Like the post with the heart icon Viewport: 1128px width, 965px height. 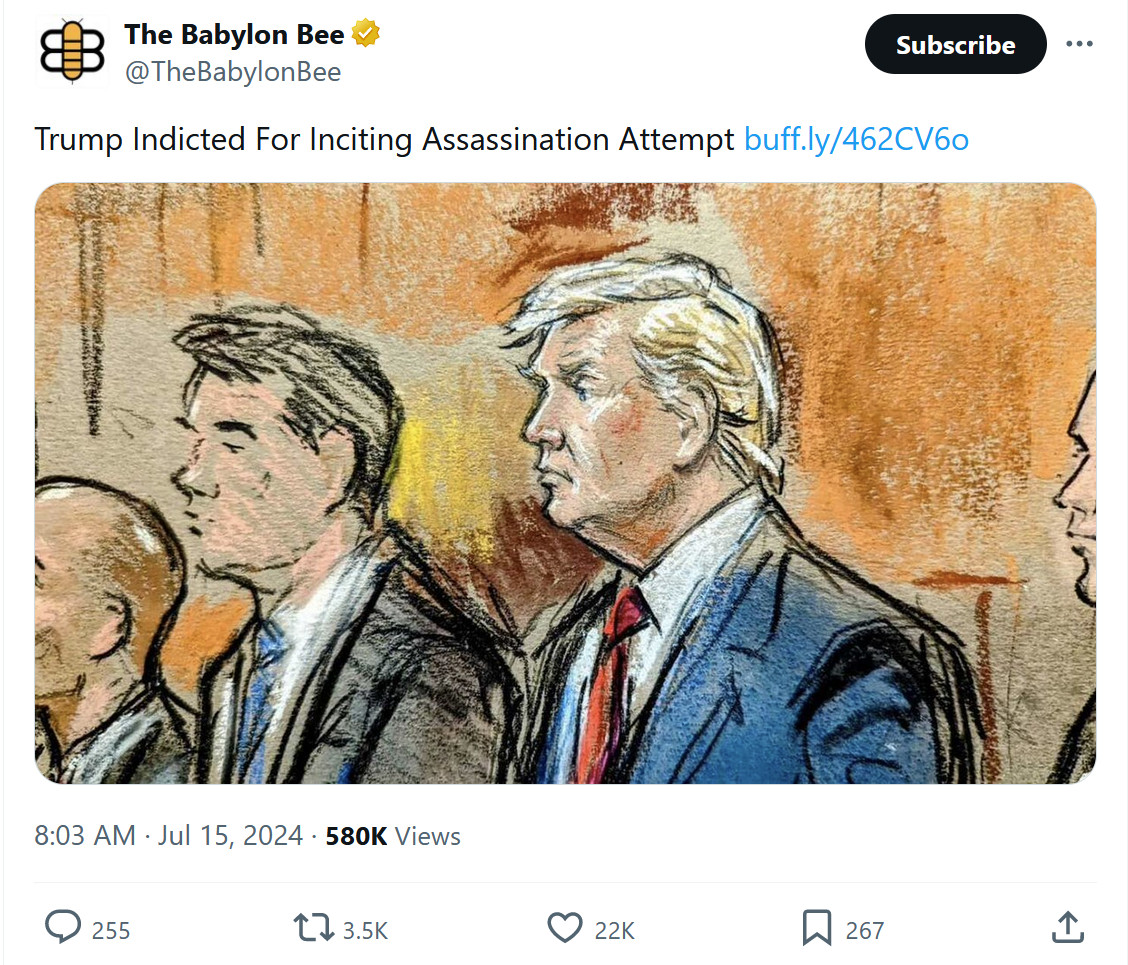pyautogui.click(x=564, y=928)
